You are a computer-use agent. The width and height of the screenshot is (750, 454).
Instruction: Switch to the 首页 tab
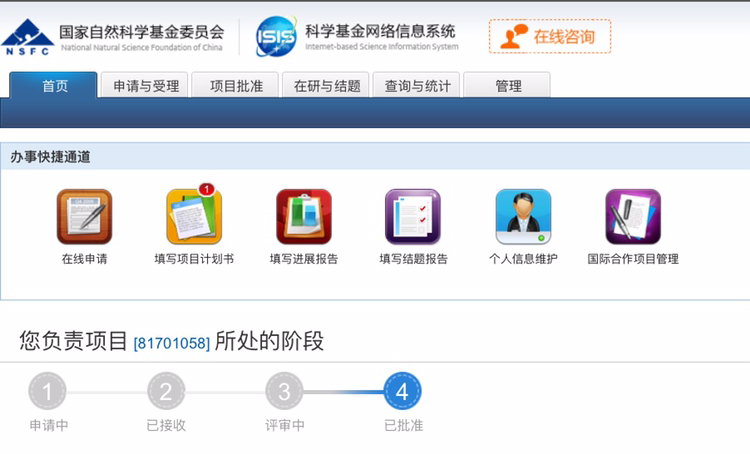(54, 85)
